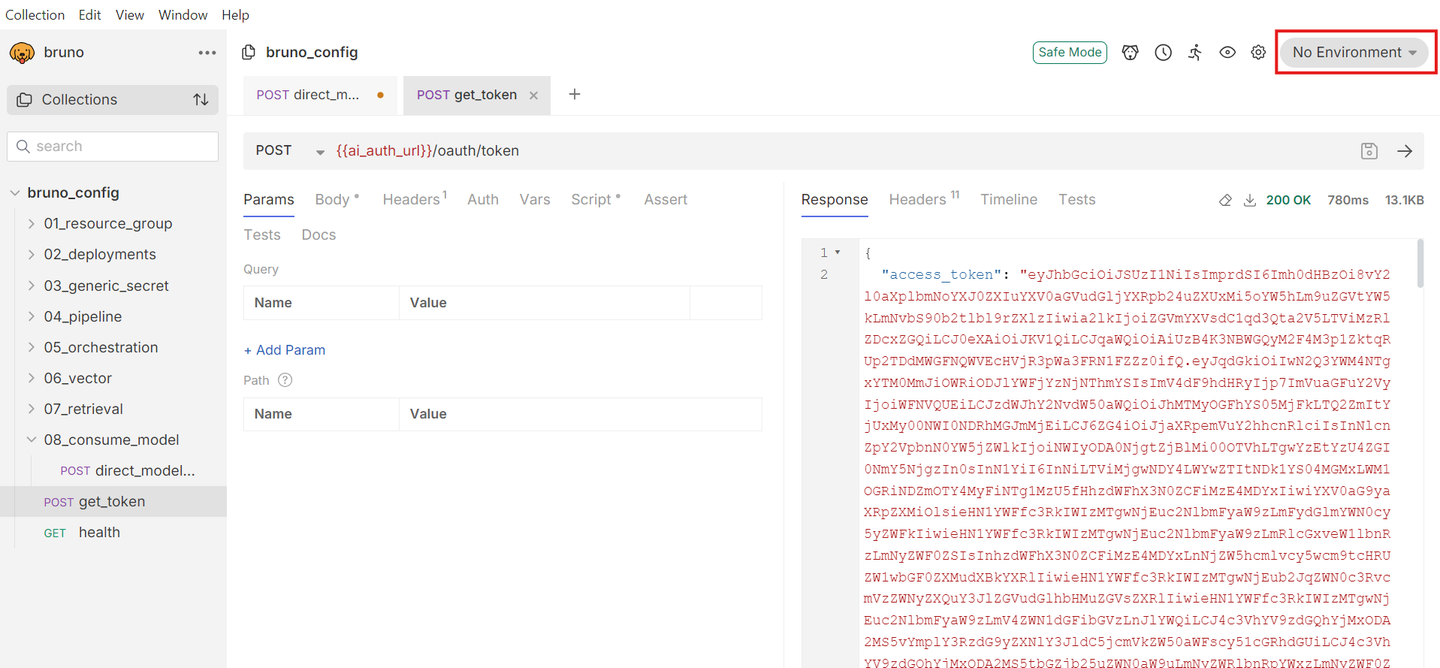Image resolution: width=1440 pixels, height=668 pixels.
Task: Switch to the Timeline tab
Action: point(1009,200)
